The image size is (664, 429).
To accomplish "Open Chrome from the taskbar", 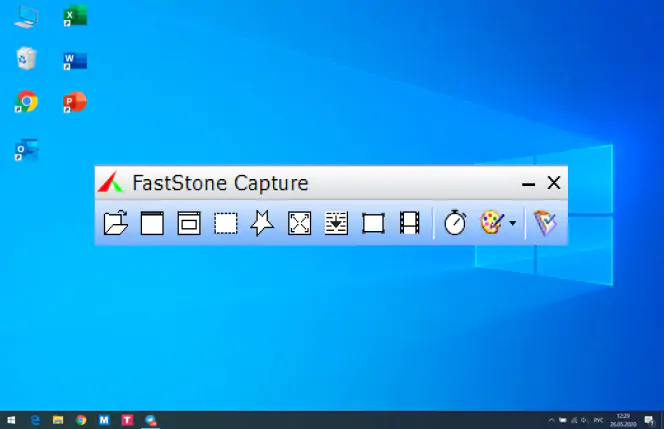I will click(81, 420).
